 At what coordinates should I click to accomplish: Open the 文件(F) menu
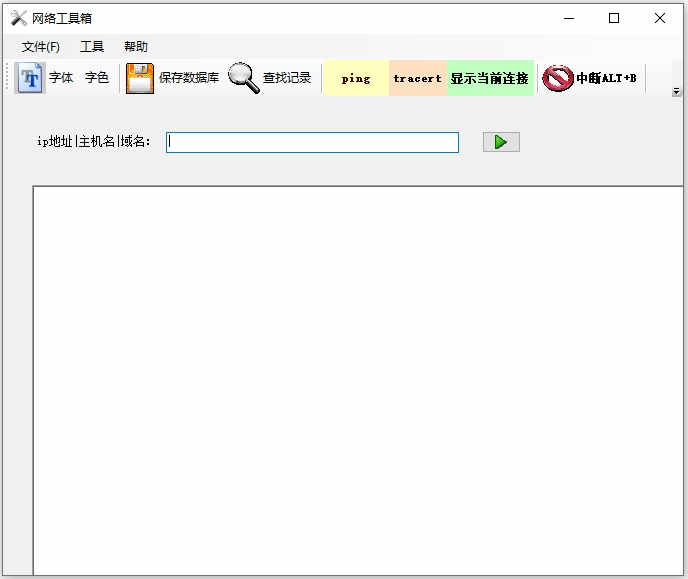pos(41,46)
